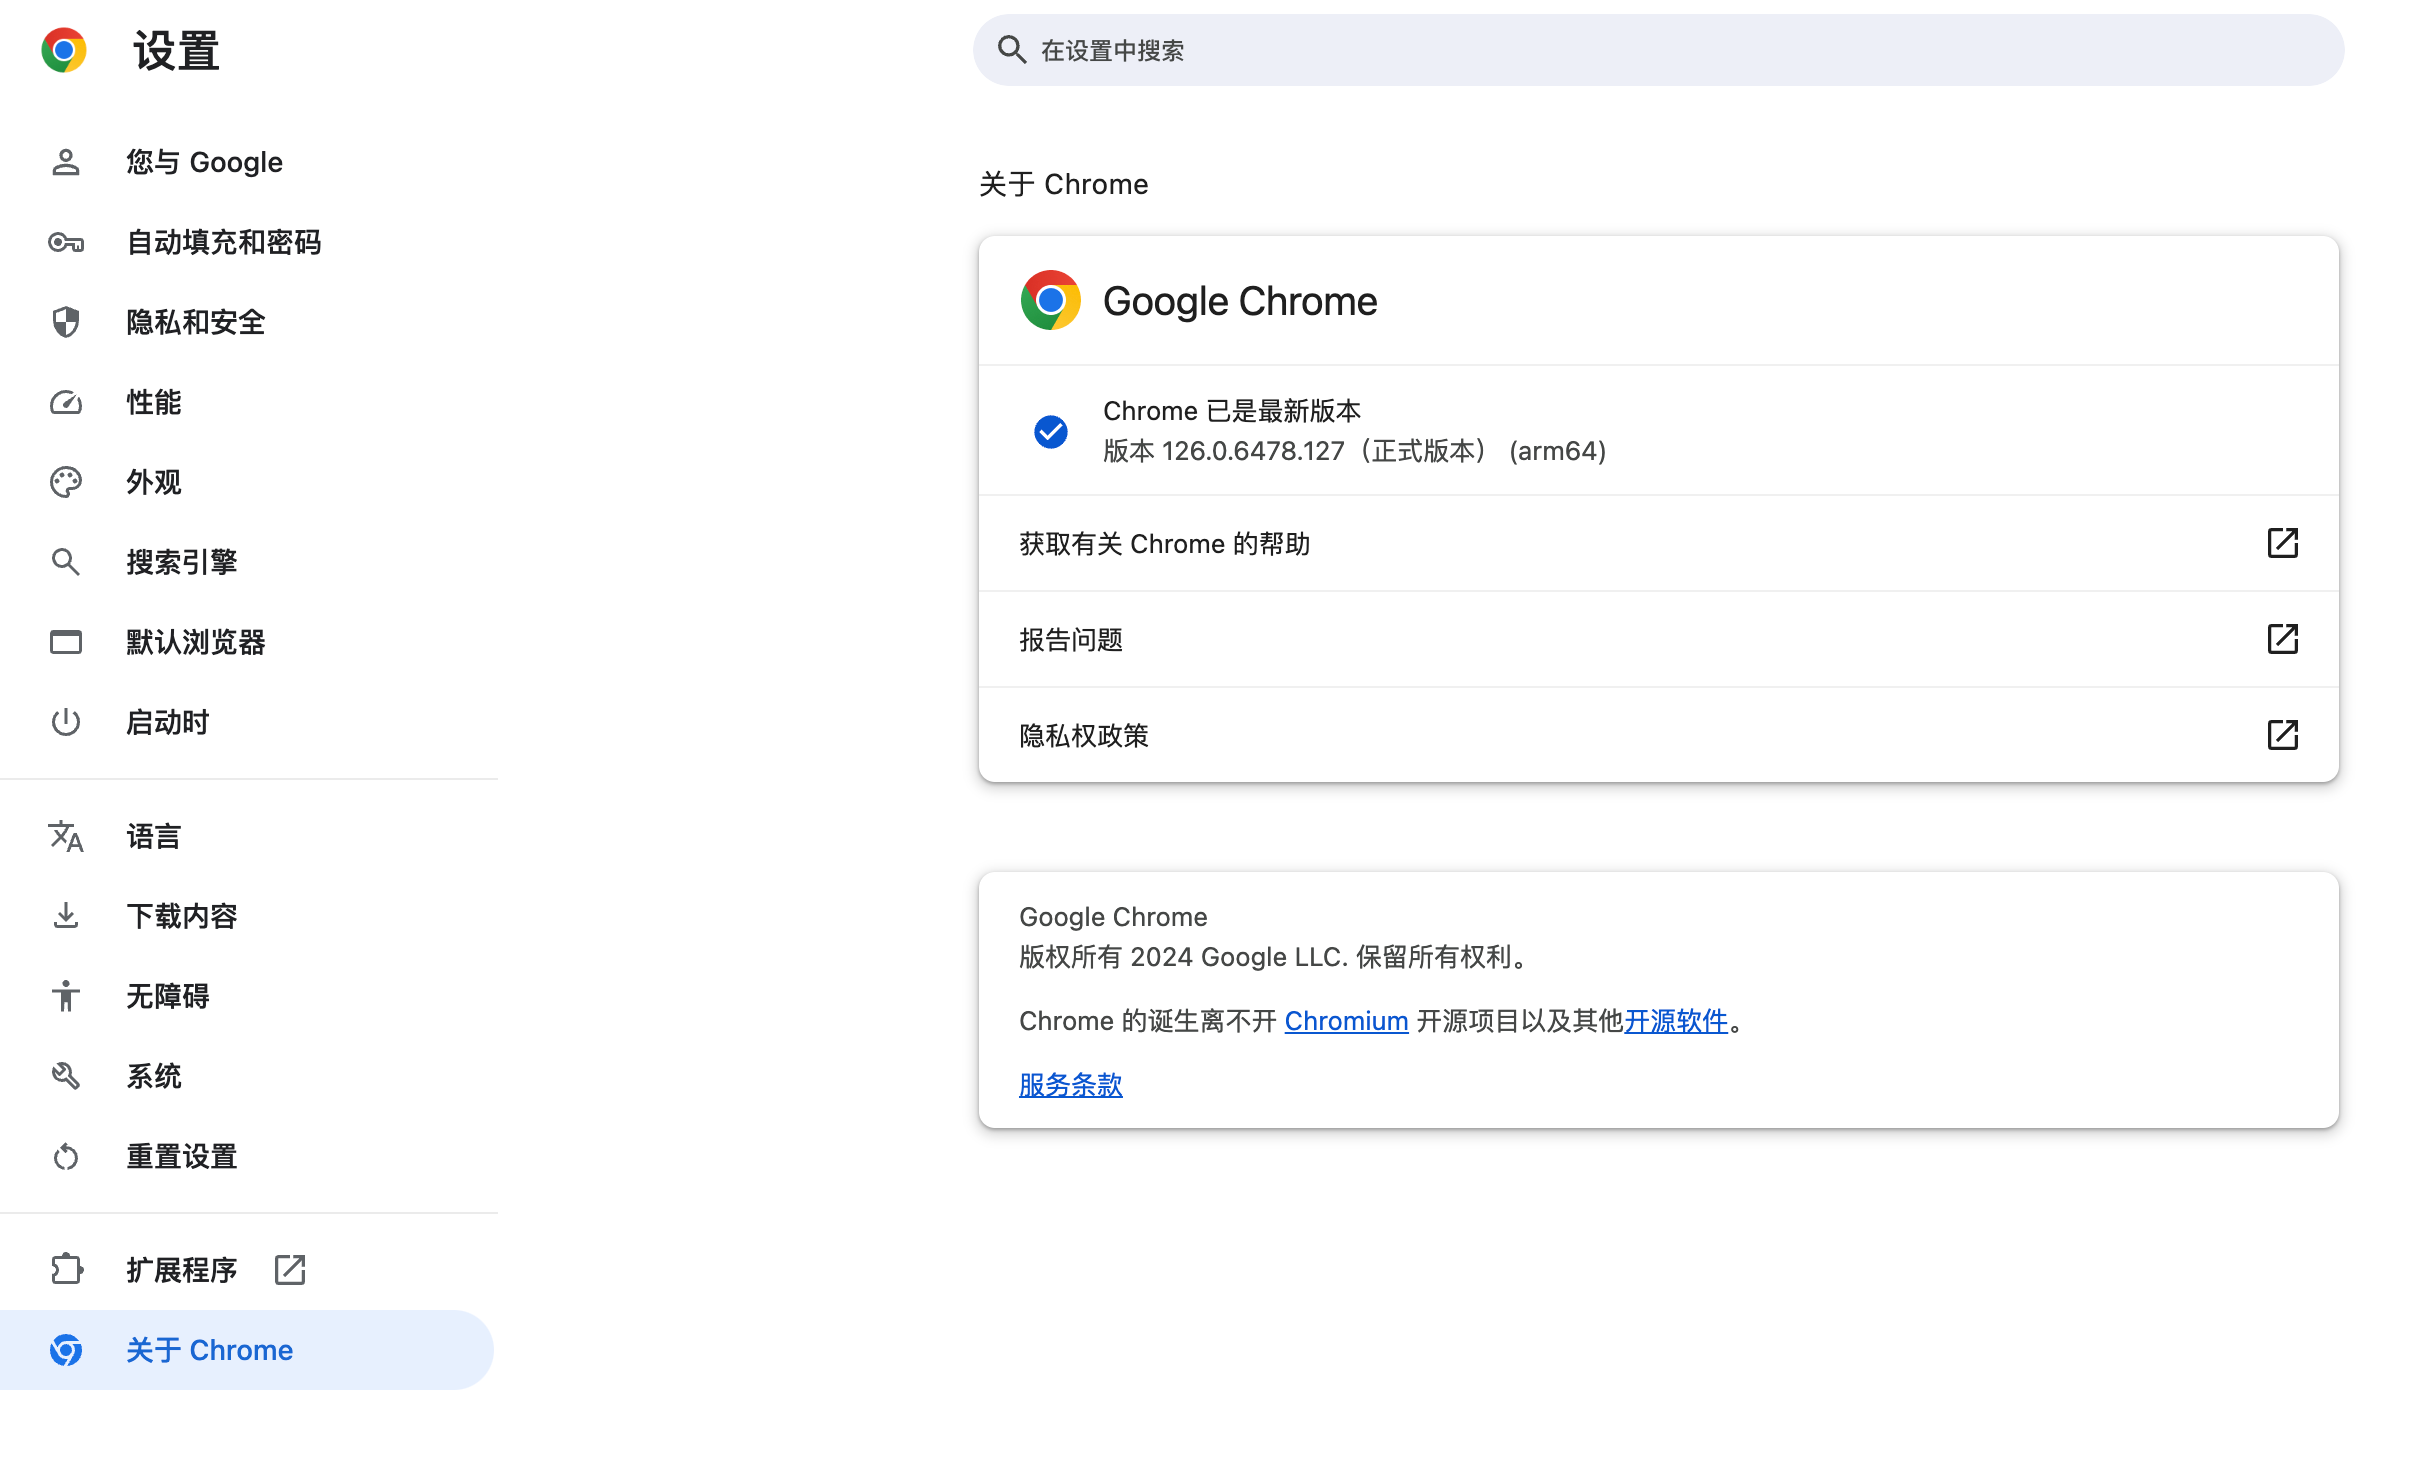Click the 设置 page title
The height and width of the screenshot is (1458, 2416).
coord(176,50)
